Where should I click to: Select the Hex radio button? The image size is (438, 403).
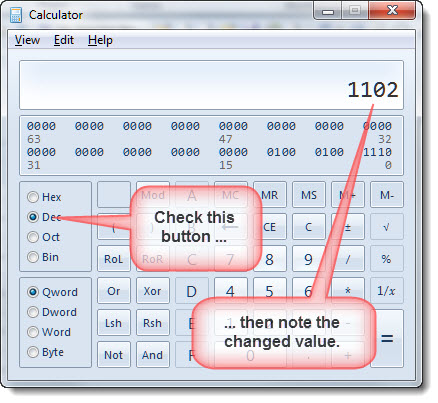33,197
